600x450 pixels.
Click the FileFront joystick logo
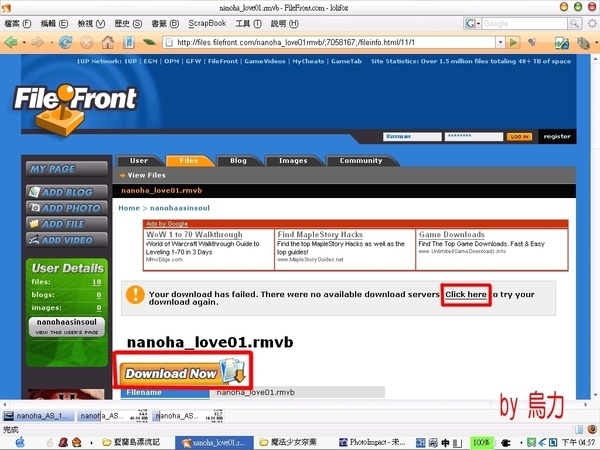coord(75,109)
